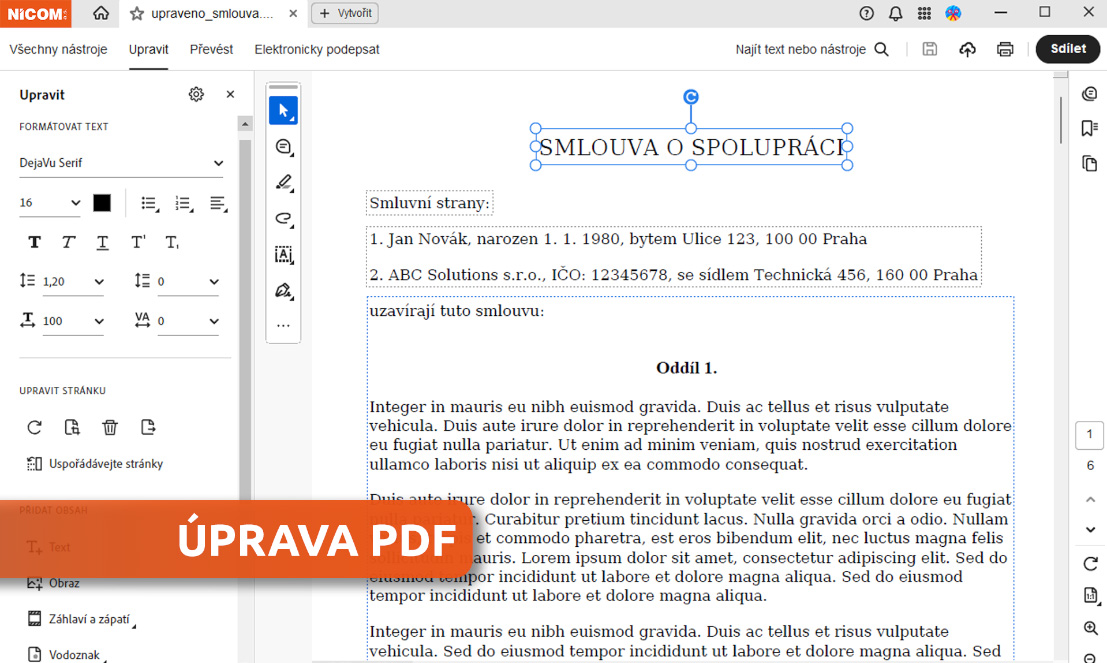Close the Upravit panel
1107x663 pixels.
(230, 94)
